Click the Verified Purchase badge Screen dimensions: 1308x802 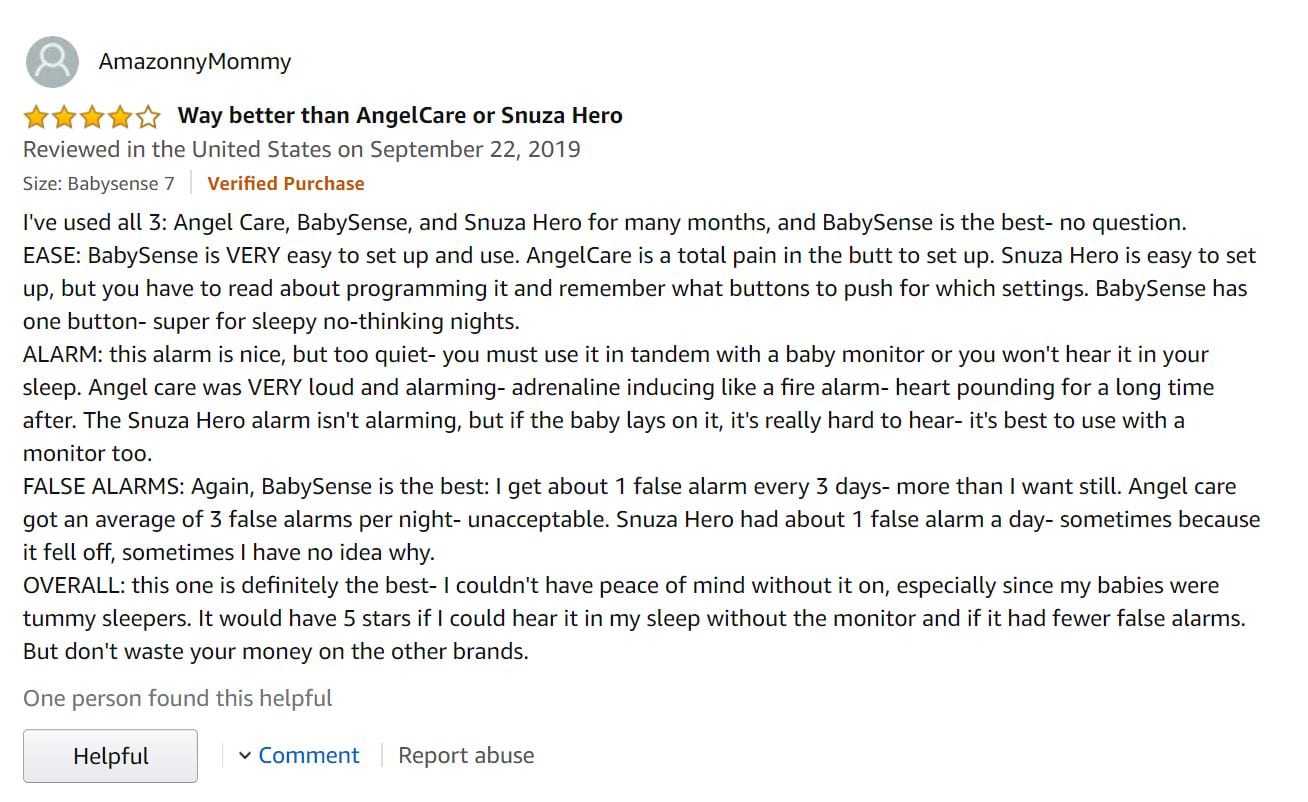[285, 183]
